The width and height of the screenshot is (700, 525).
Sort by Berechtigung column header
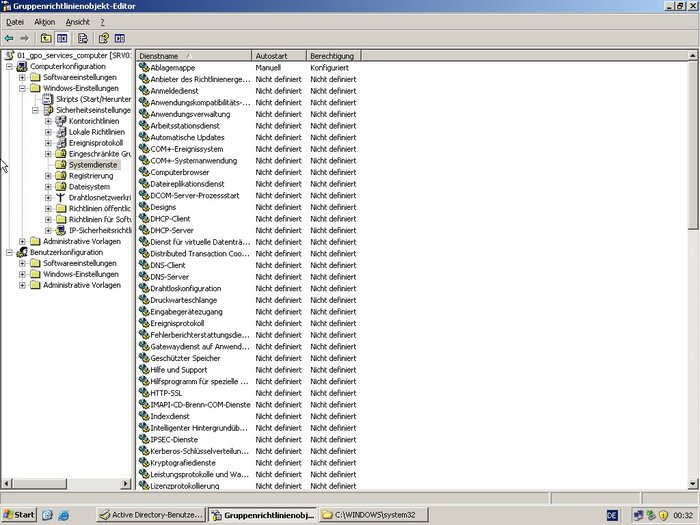point(334,56)
